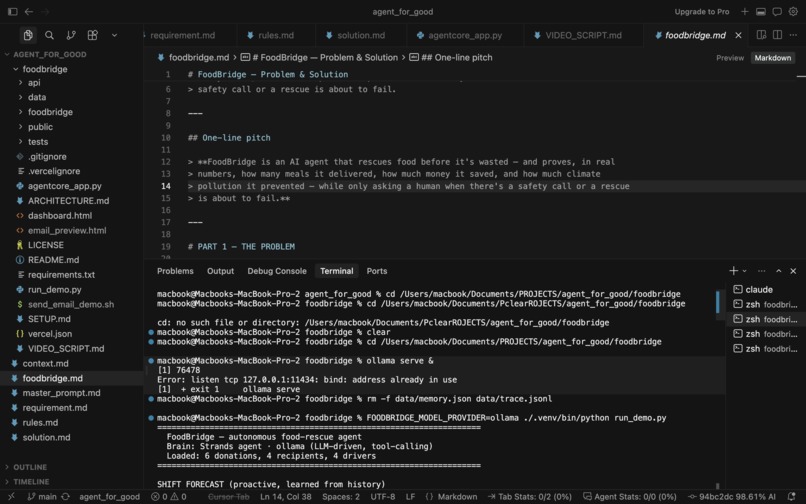Change encoding via UTF-8 status
The image size is (806, 504).
pyautogui.click(x=382, y=497)
